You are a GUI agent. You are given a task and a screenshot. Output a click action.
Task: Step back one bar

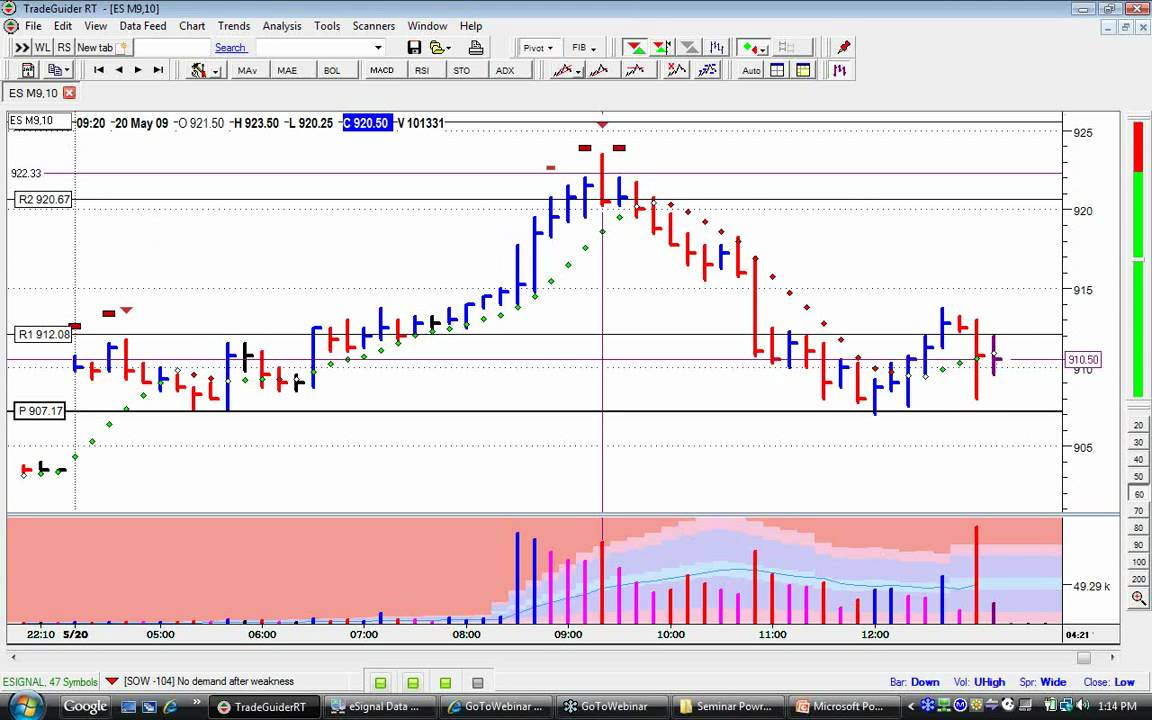(118, 71)
